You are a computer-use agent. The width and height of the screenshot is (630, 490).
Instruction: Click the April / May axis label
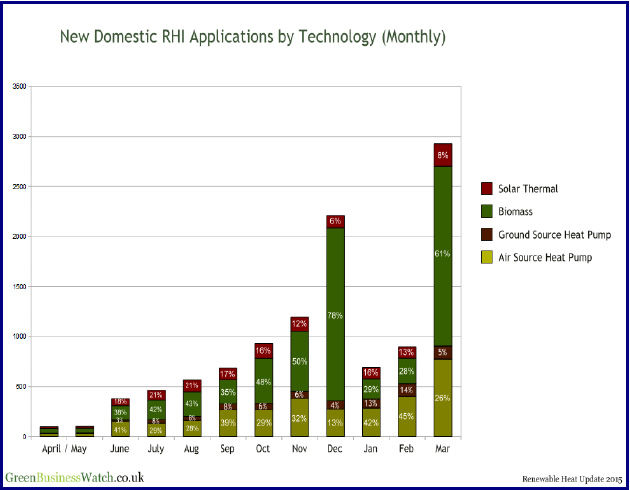[x=67, y=450]
